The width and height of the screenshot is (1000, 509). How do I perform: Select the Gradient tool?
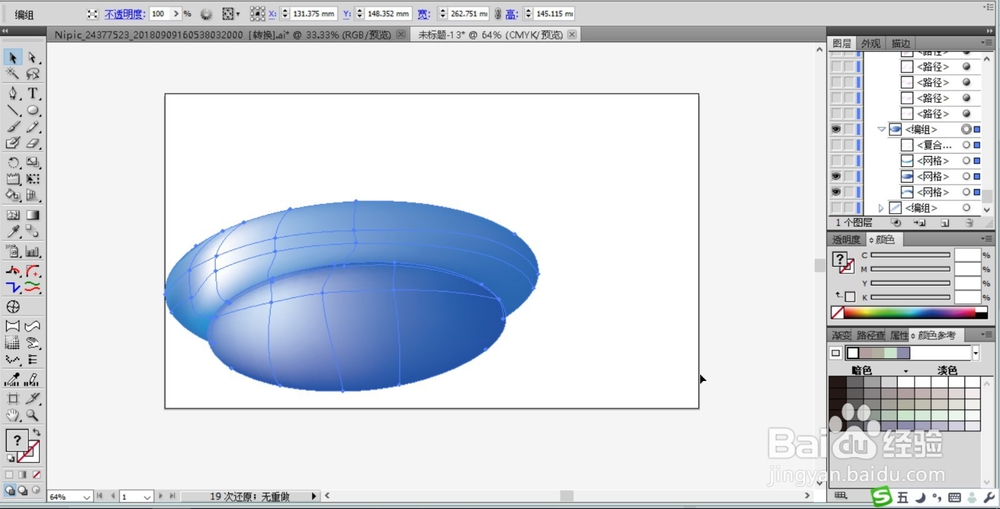click(33, 215)
